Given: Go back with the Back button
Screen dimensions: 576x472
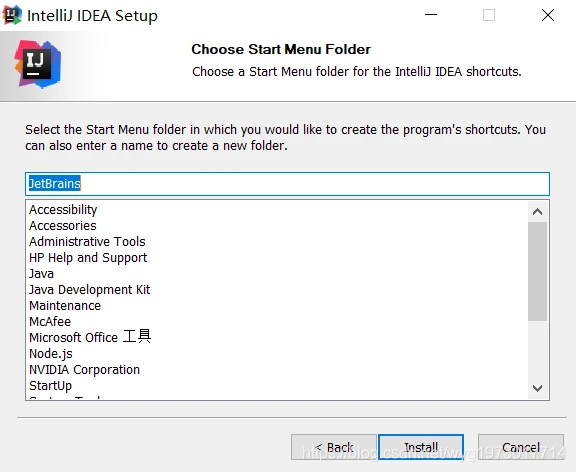Looking at the screenshot, I should [334, 447].
